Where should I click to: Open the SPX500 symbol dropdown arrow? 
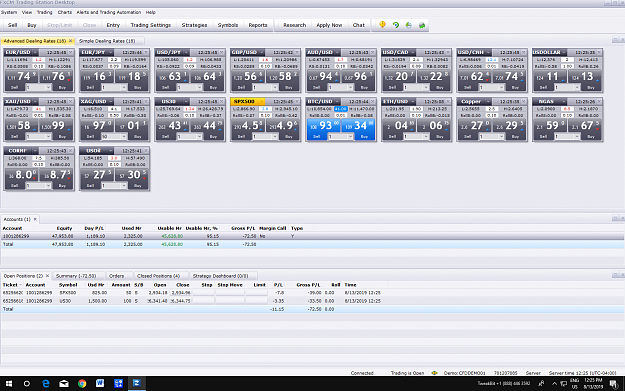coord(261,102)
